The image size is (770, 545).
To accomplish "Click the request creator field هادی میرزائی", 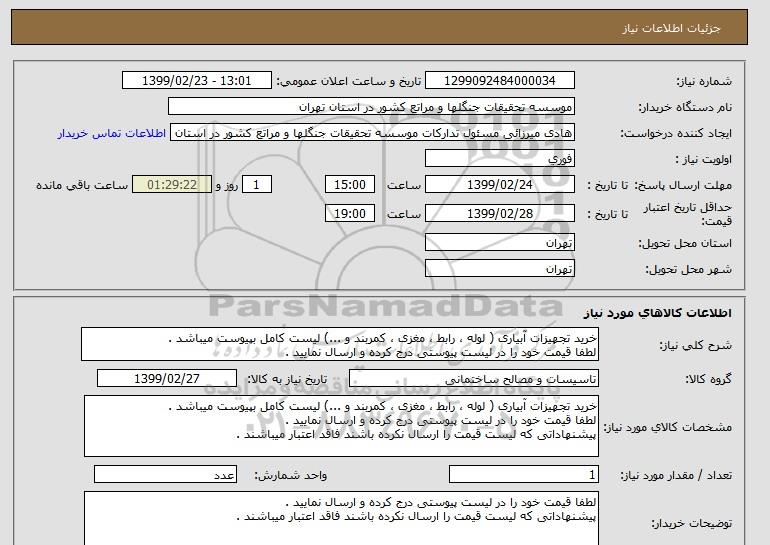I will (x=372, y=133).
